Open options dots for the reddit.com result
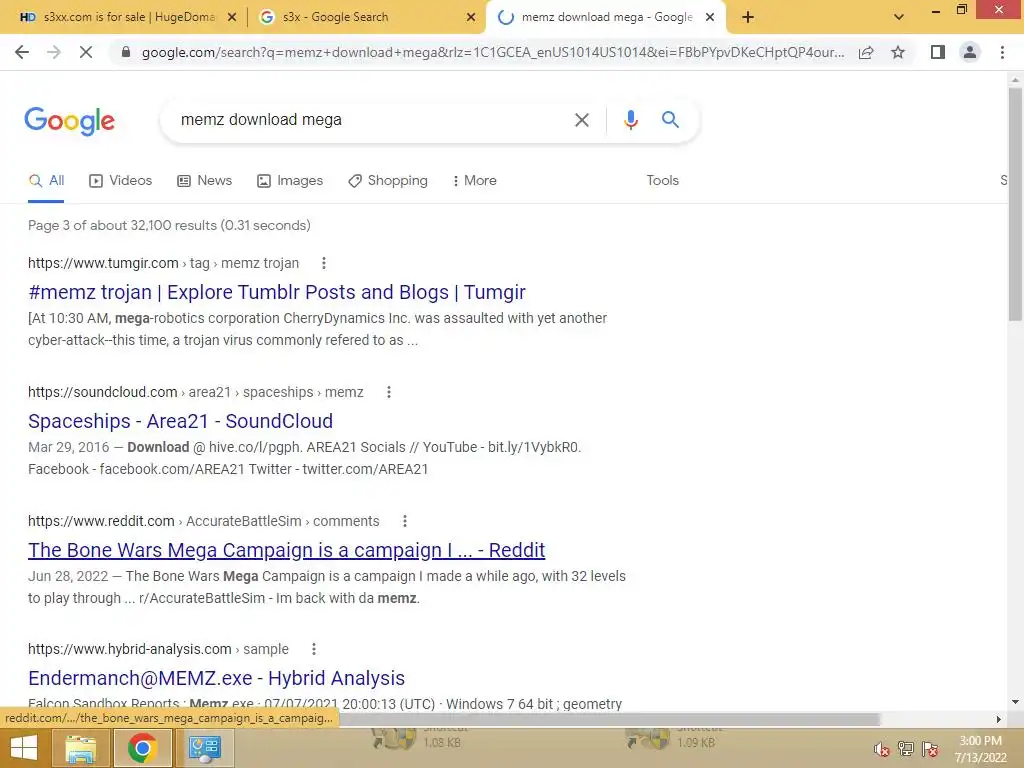The width and height of the screenshot is (1024, 768). point(405,521)
